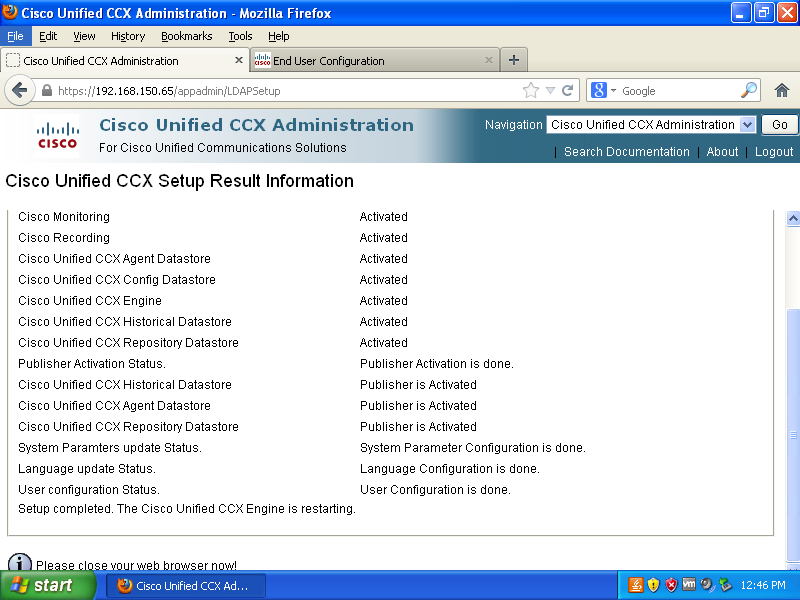Click the Safely Remove Hardware tray icon
The image size is (800, 600).
(x=725, y=585)
